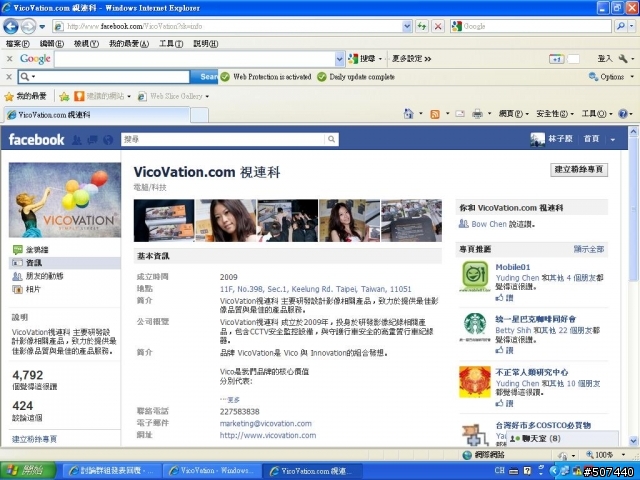Click Facebook friend requests icon

tap(77, 140)
